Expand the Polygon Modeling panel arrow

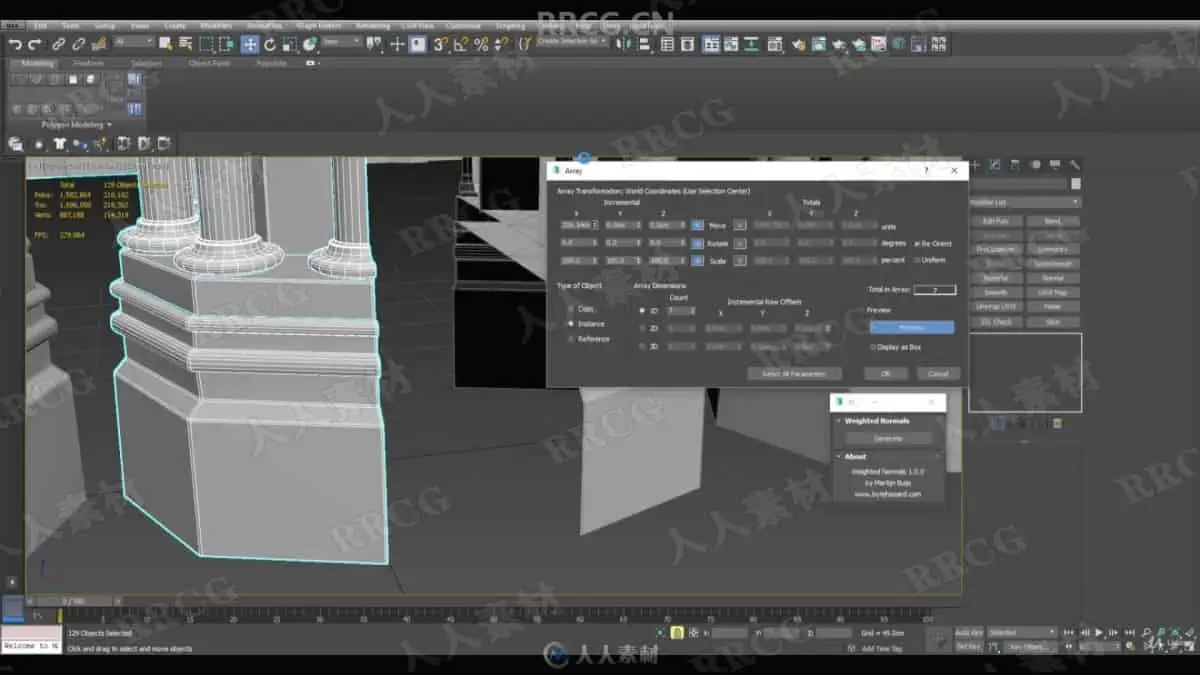(x=108, y=125)
